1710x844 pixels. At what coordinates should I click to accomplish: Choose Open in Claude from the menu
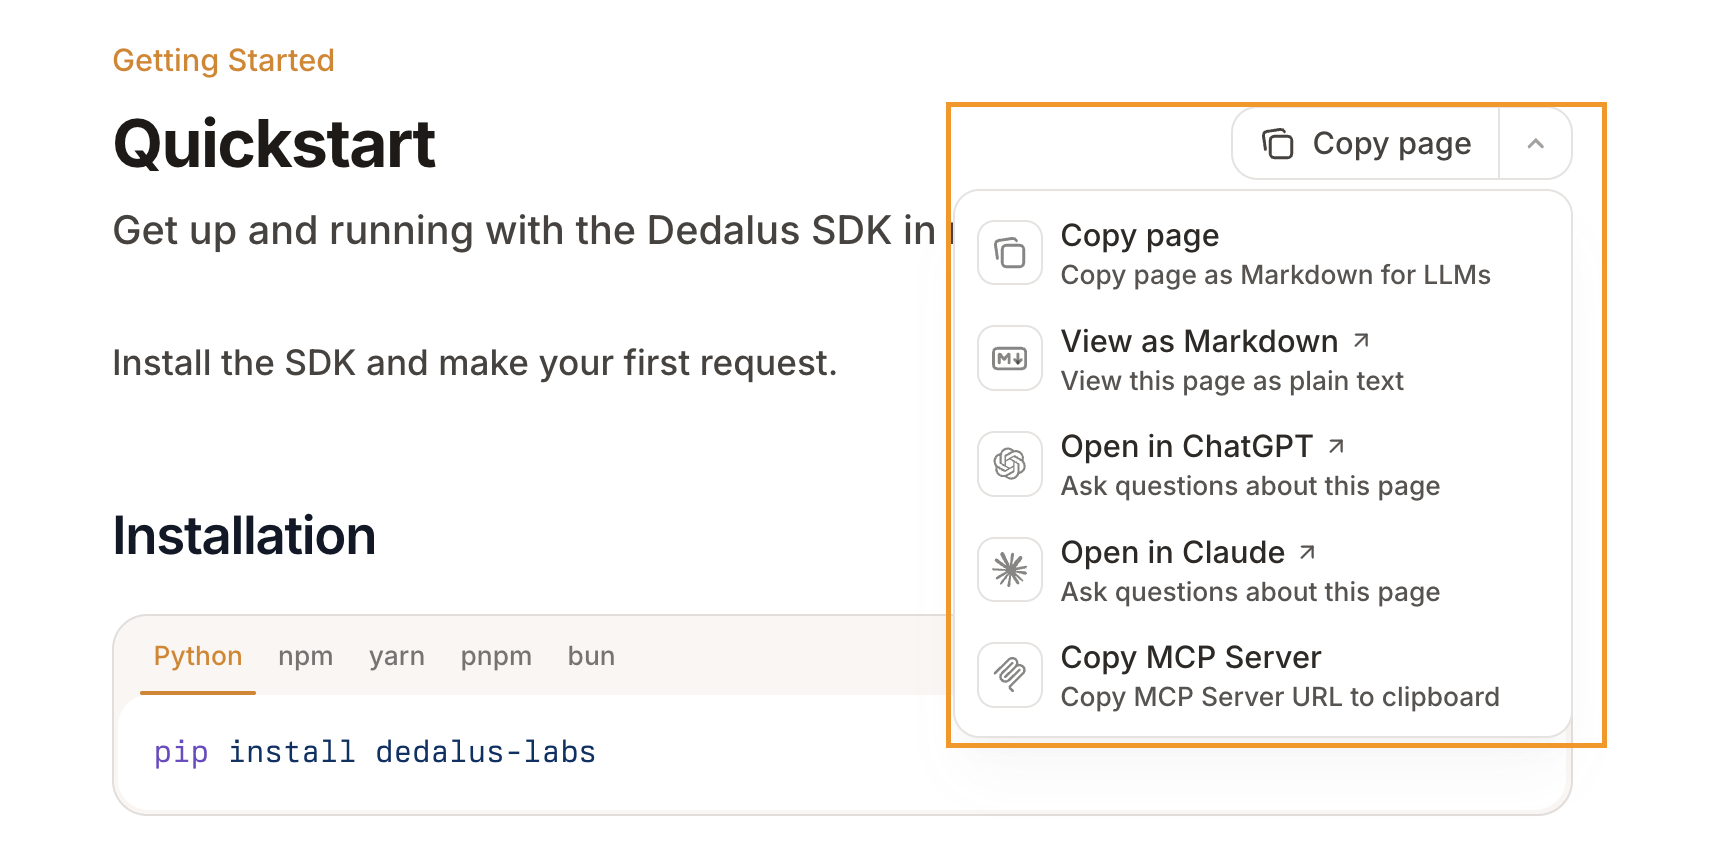1172,552
